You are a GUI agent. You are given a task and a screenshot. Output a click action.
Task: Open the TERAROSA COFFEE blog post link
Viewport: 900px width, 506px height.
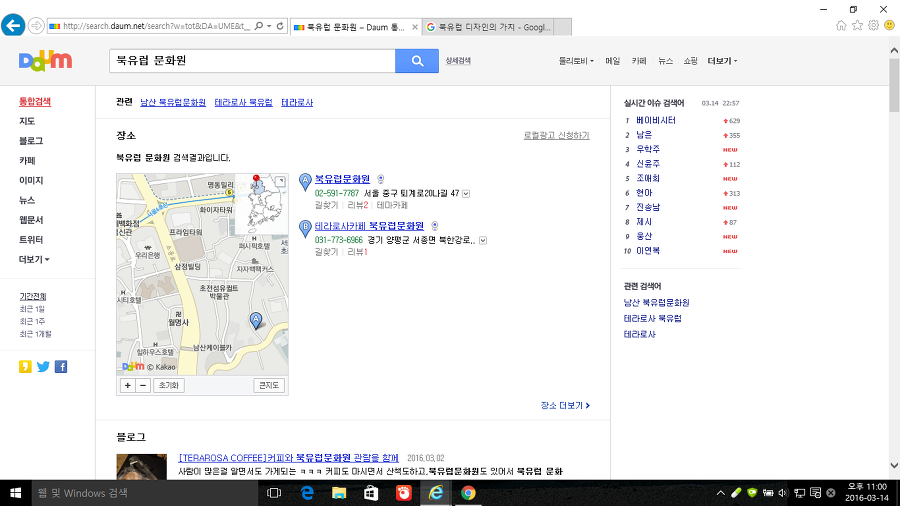click(289, 458)
